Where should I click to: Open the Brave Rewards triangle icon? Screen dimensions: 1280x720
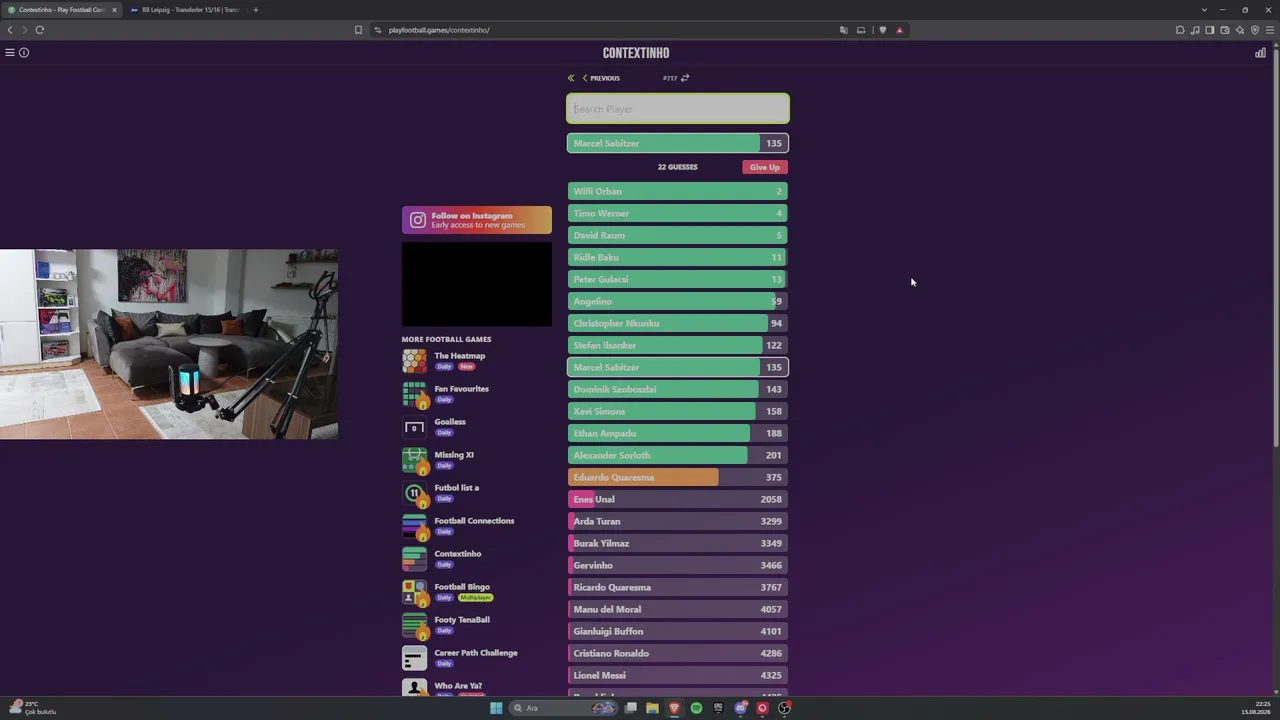click(x=899, y=30)
